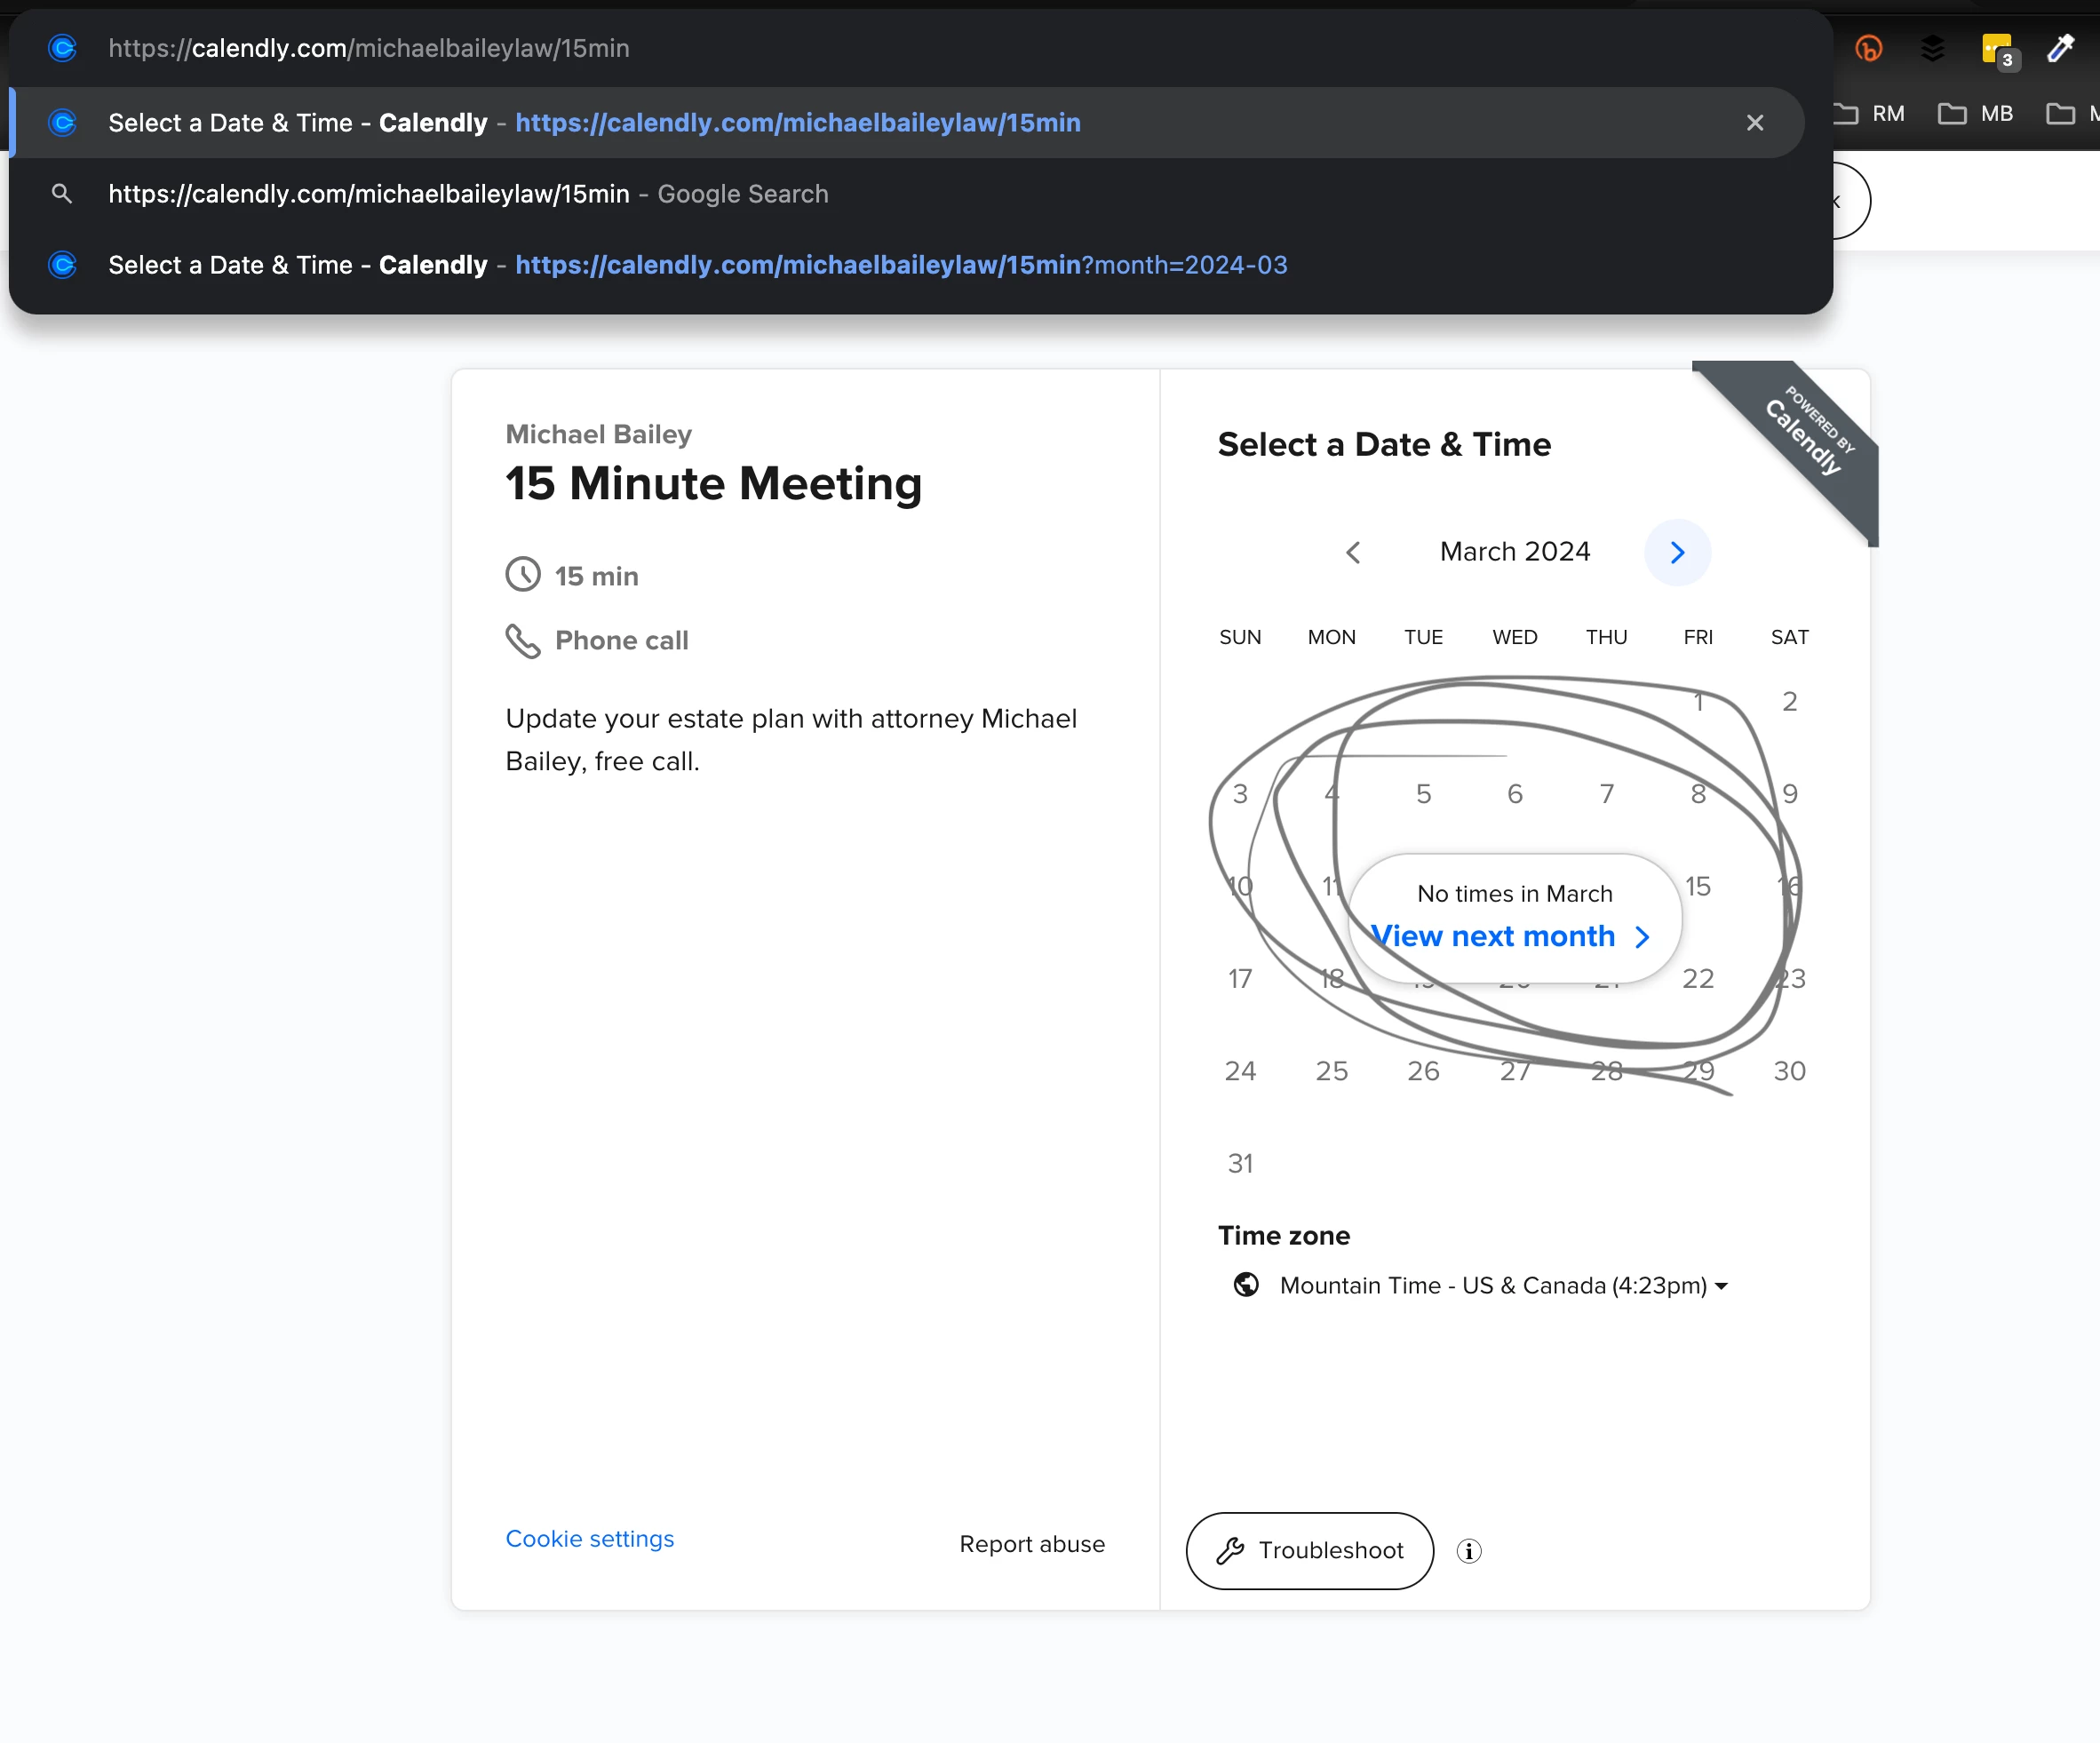Remove the first Calendly suggestion with X
Image resolution: width=2100 pixels, height=1743 pixels.
(1754, 123)
